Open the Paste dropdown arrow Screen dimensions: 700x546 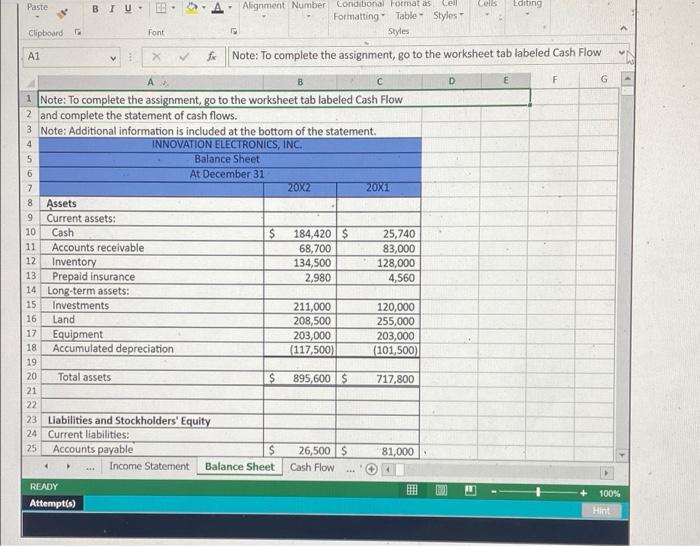(x=38, y=18)
